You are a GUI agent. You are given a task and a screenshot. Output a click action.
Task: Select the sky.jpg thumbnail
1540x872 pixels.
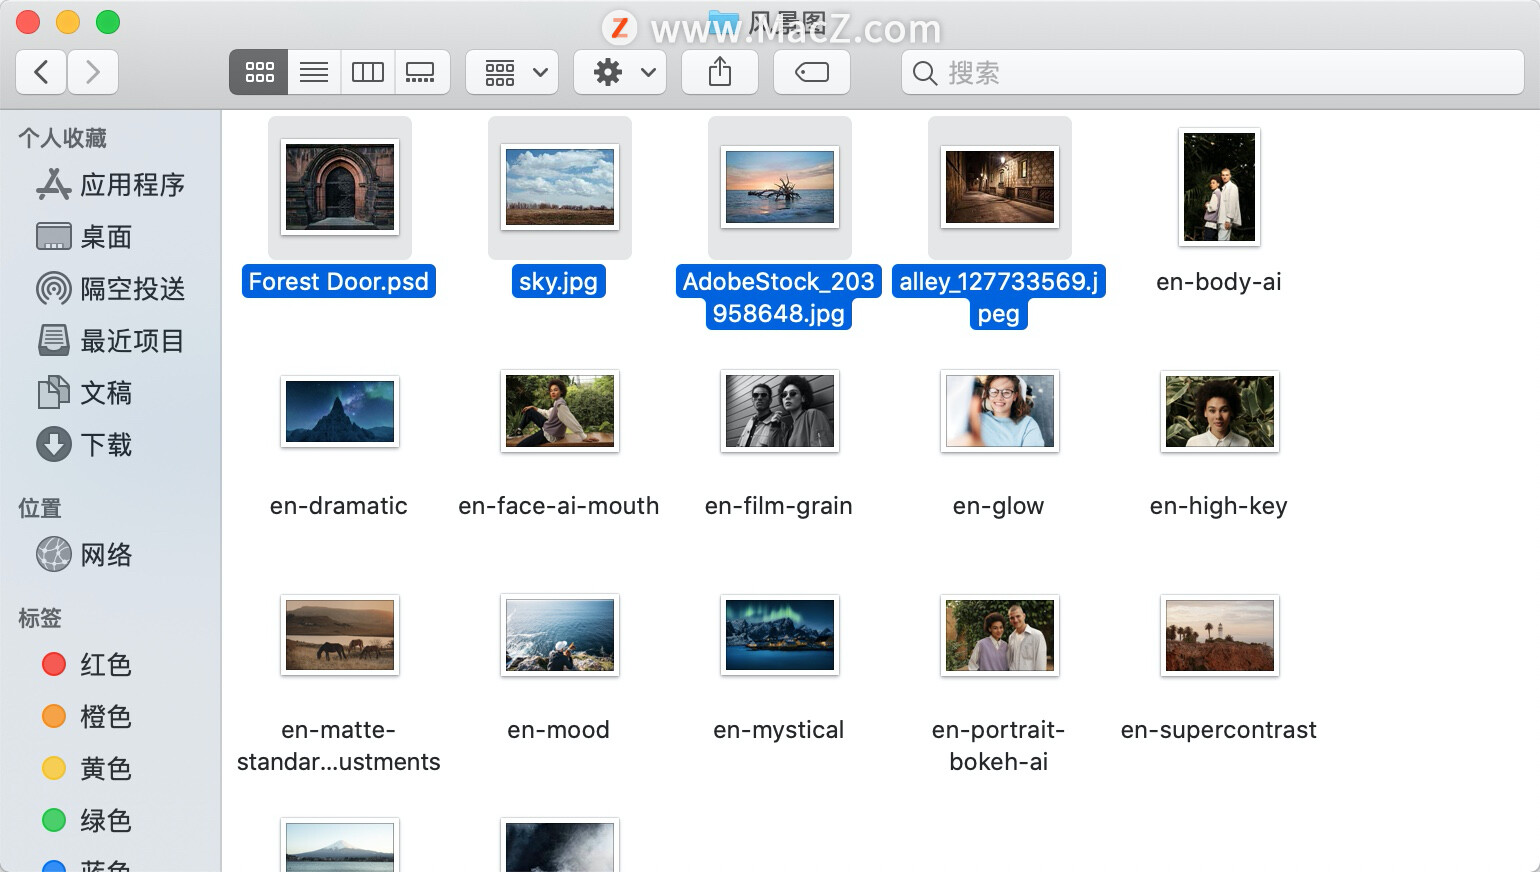coord(560,187)
